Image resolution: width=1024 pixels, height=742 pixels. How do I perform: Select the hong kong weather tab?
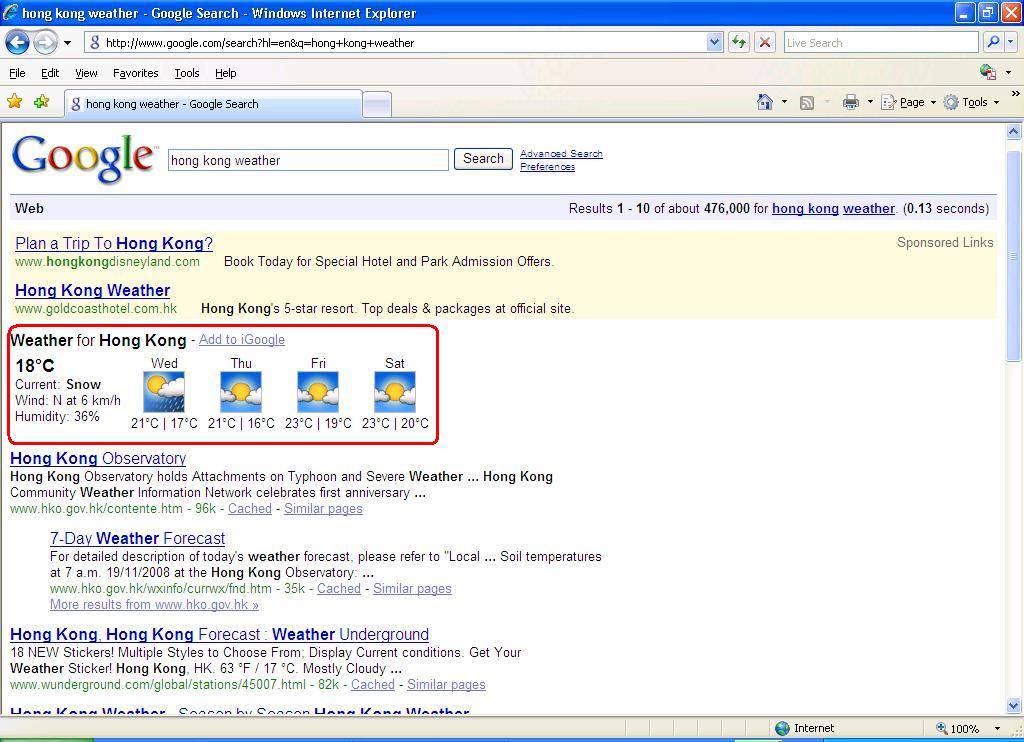point(213,104)
